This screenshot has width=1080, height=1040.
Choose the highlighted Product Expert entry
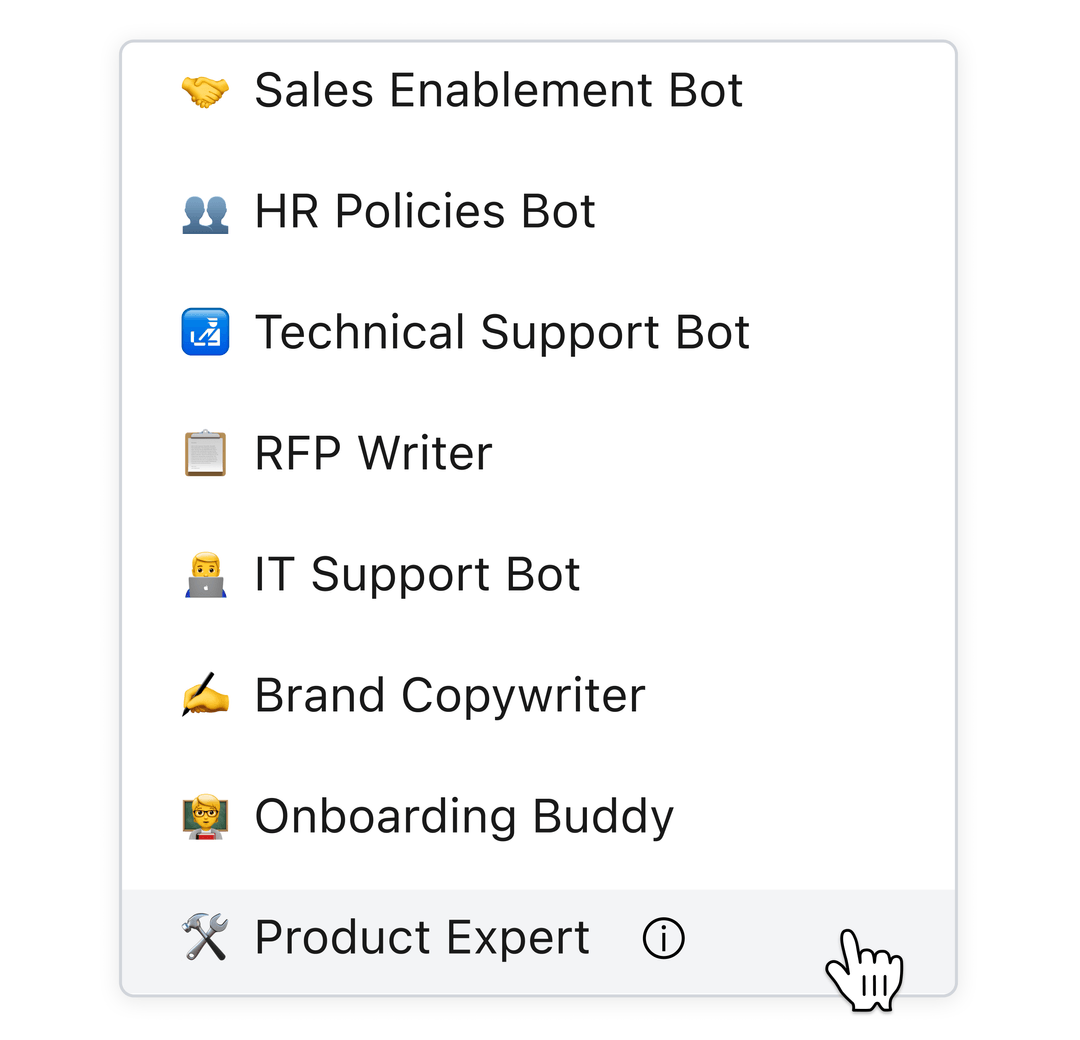tap(422, 937)
